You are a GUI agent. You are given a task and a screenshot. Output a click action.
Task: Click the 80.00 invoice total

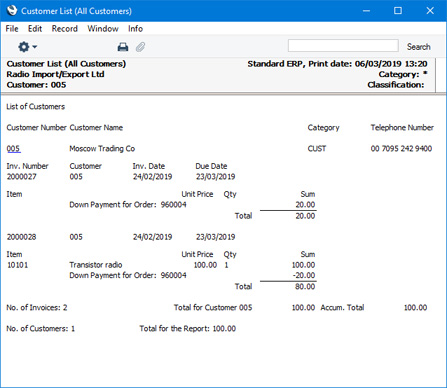point(305,287)
